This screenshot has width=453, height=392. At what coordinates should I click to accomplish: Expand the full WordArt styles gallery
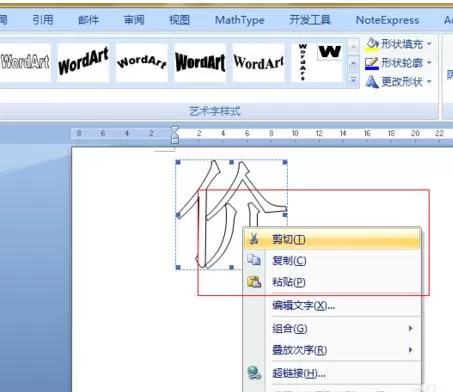(353, 80)
